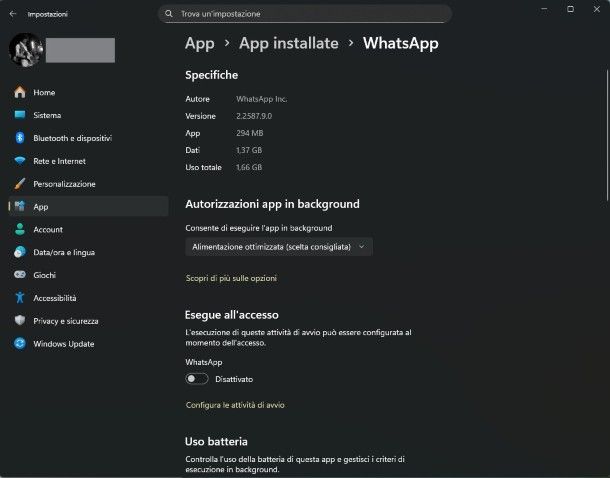The height and width of the screenshot is (478, 610).
Task: Click the 'Disattivato' toggle label
Action: click(x=234, y=379)
